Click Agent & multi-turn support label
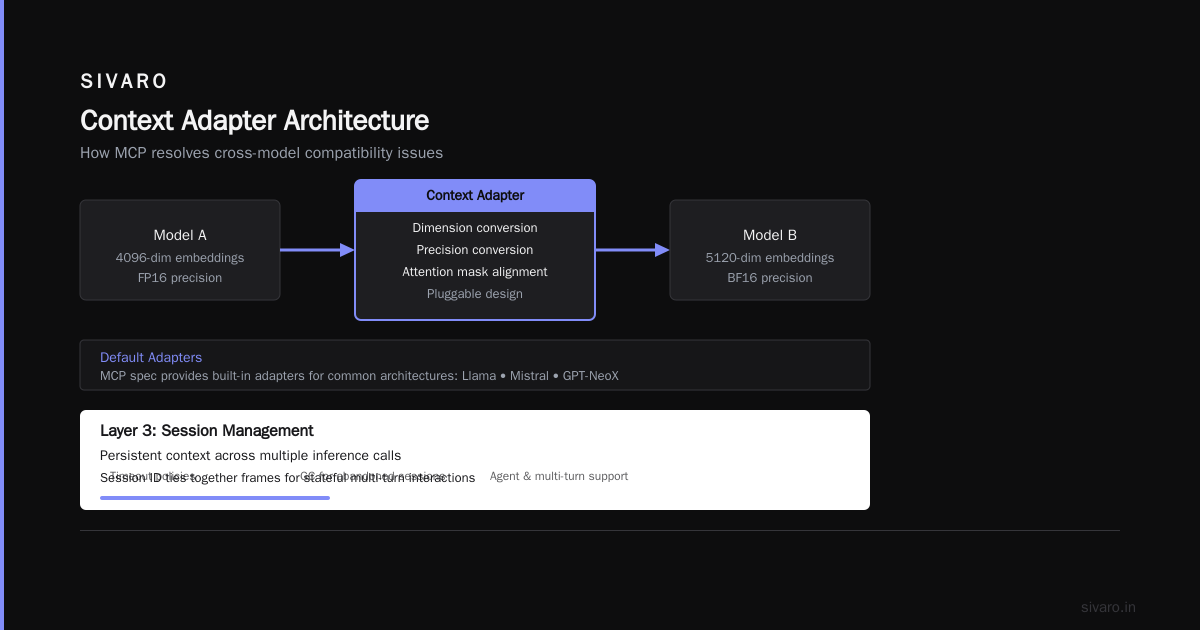Viewport: 1200px width, 630px height. 559,476
